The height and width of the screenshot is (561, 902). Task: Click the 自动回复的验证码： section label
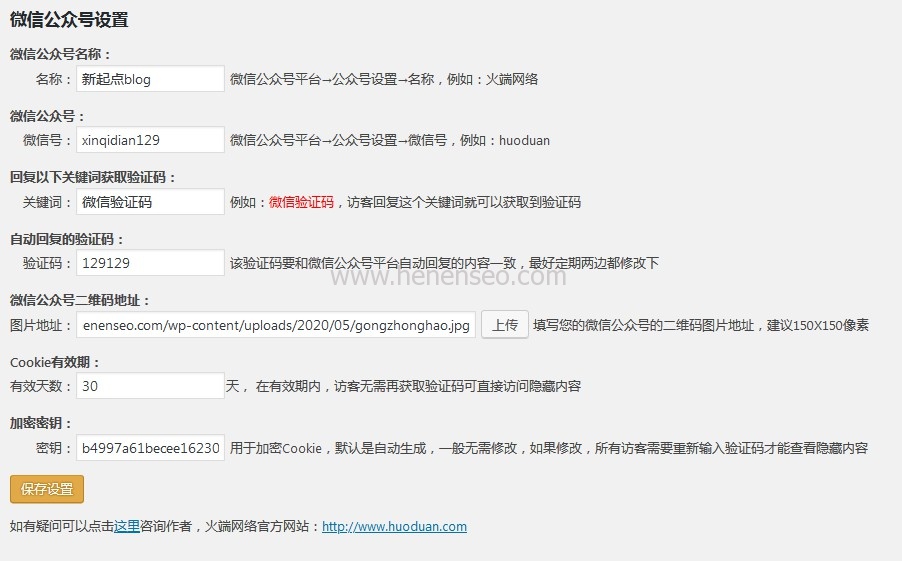67,239
